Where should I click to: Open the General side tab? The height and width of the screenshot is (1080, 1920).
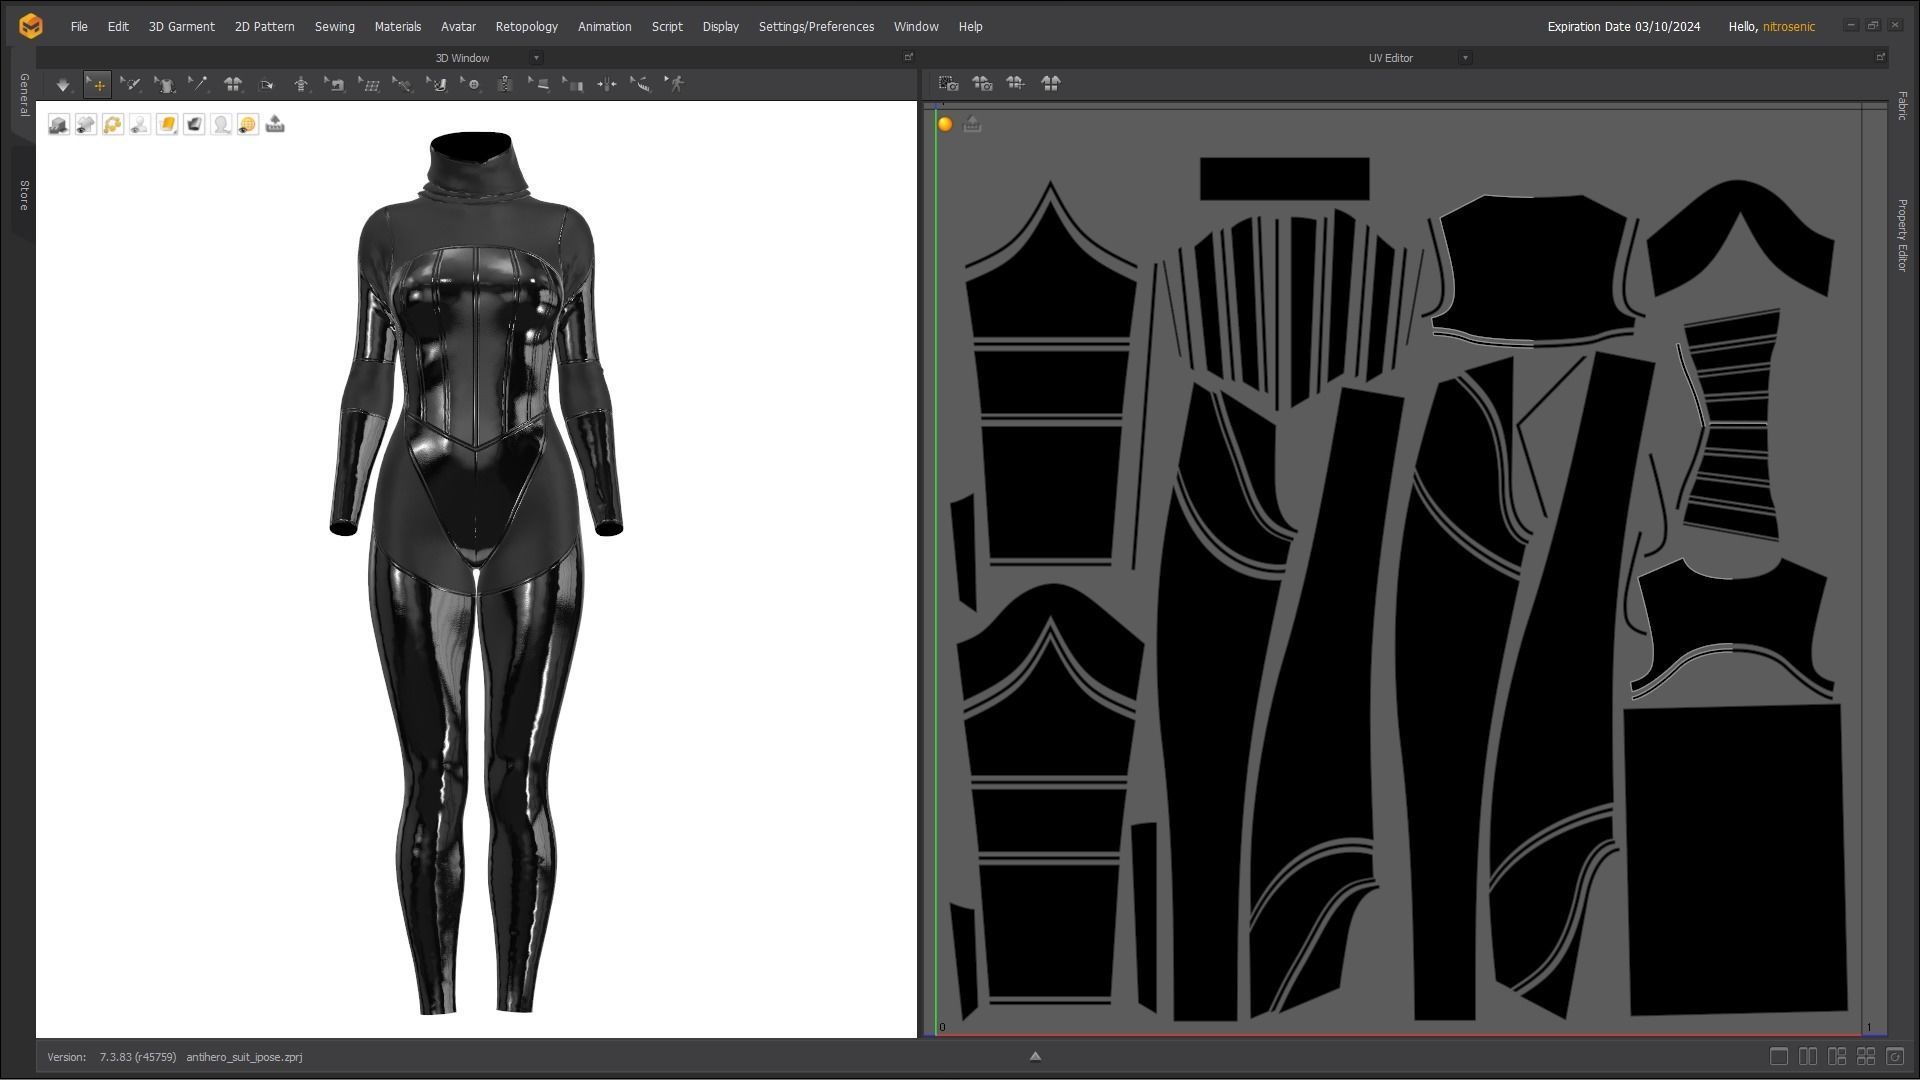click(23, 95)
